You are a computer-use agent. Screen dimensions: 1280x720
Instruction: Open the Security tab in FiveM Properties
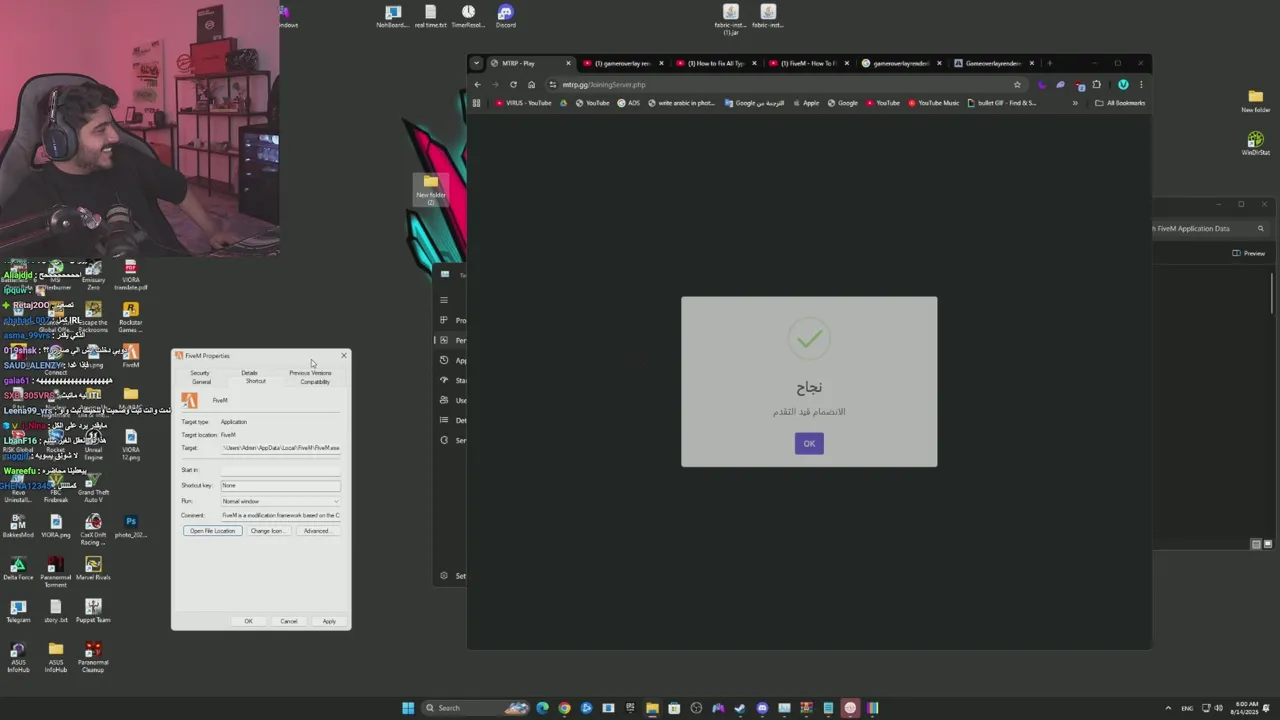click(200, 373)
